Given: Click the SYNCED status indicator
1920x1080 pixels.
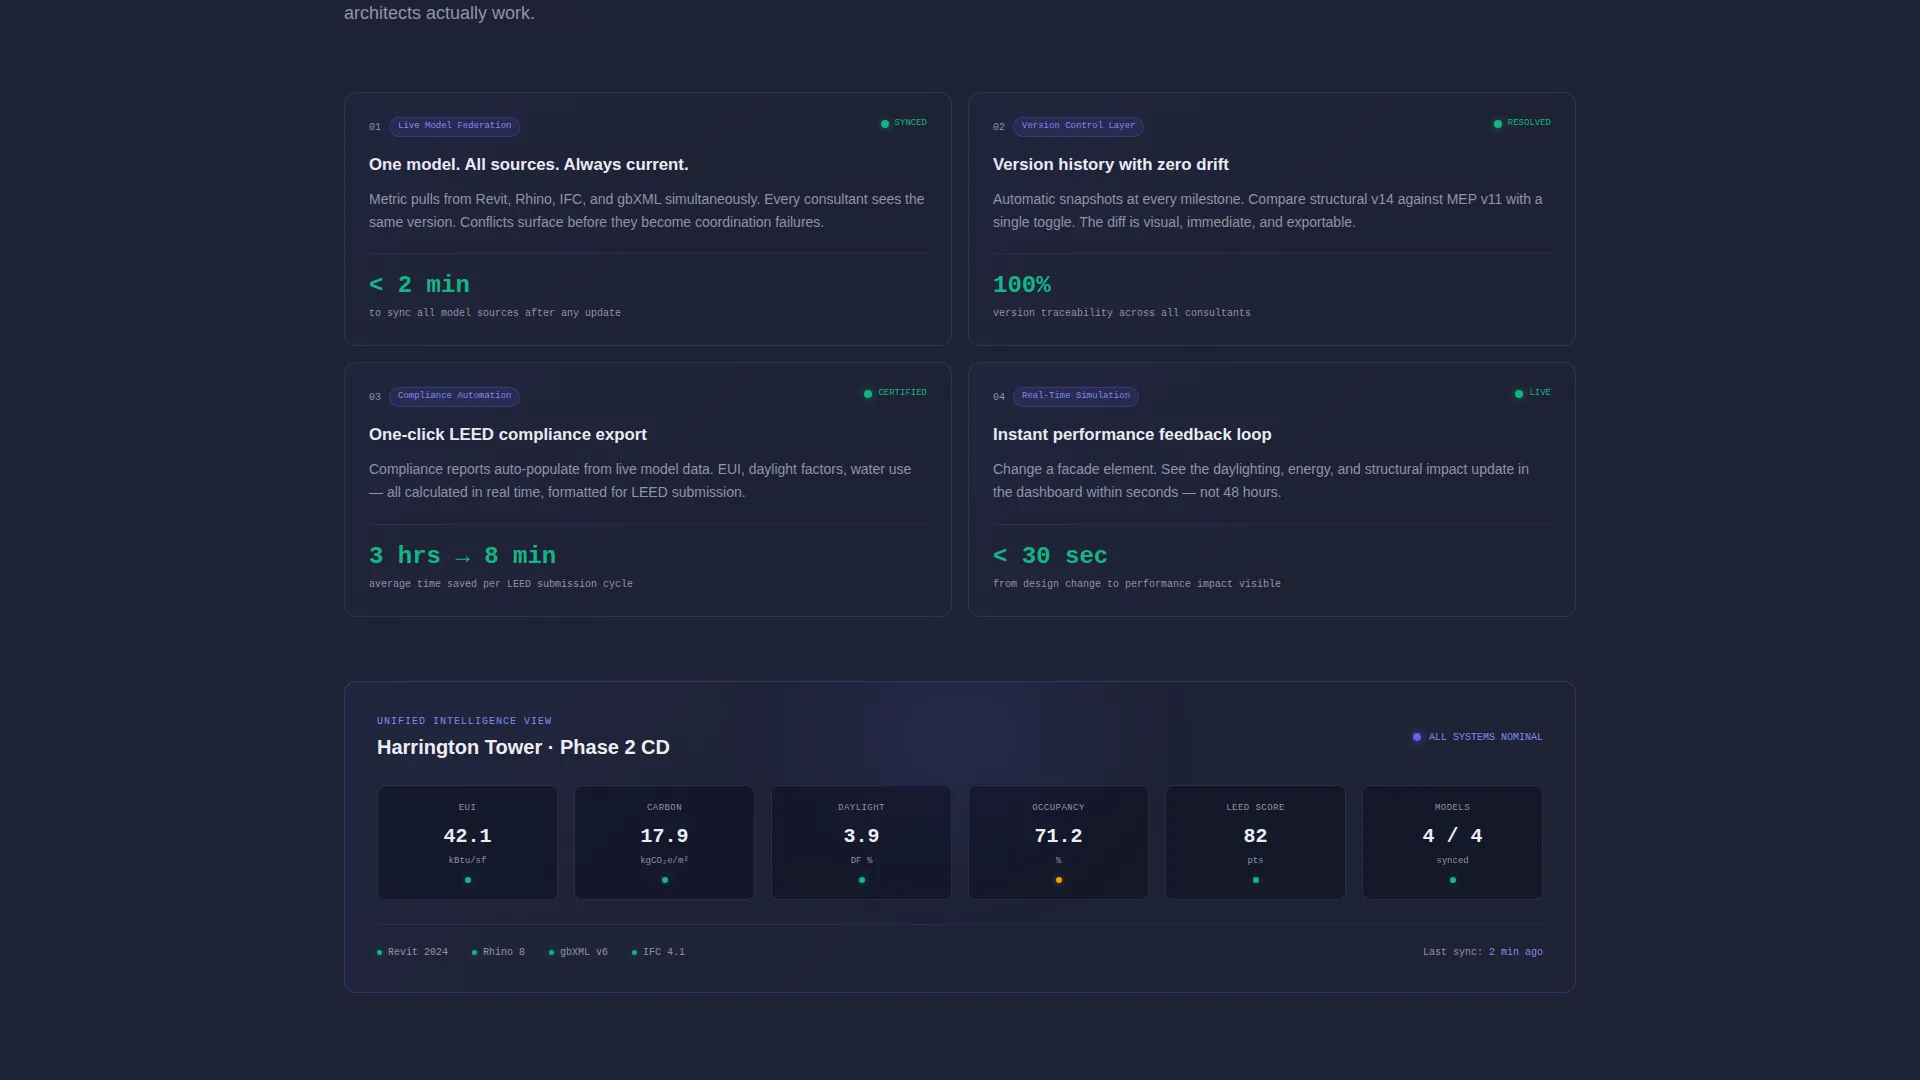Looking at the screenshot, I should point(903,123).
